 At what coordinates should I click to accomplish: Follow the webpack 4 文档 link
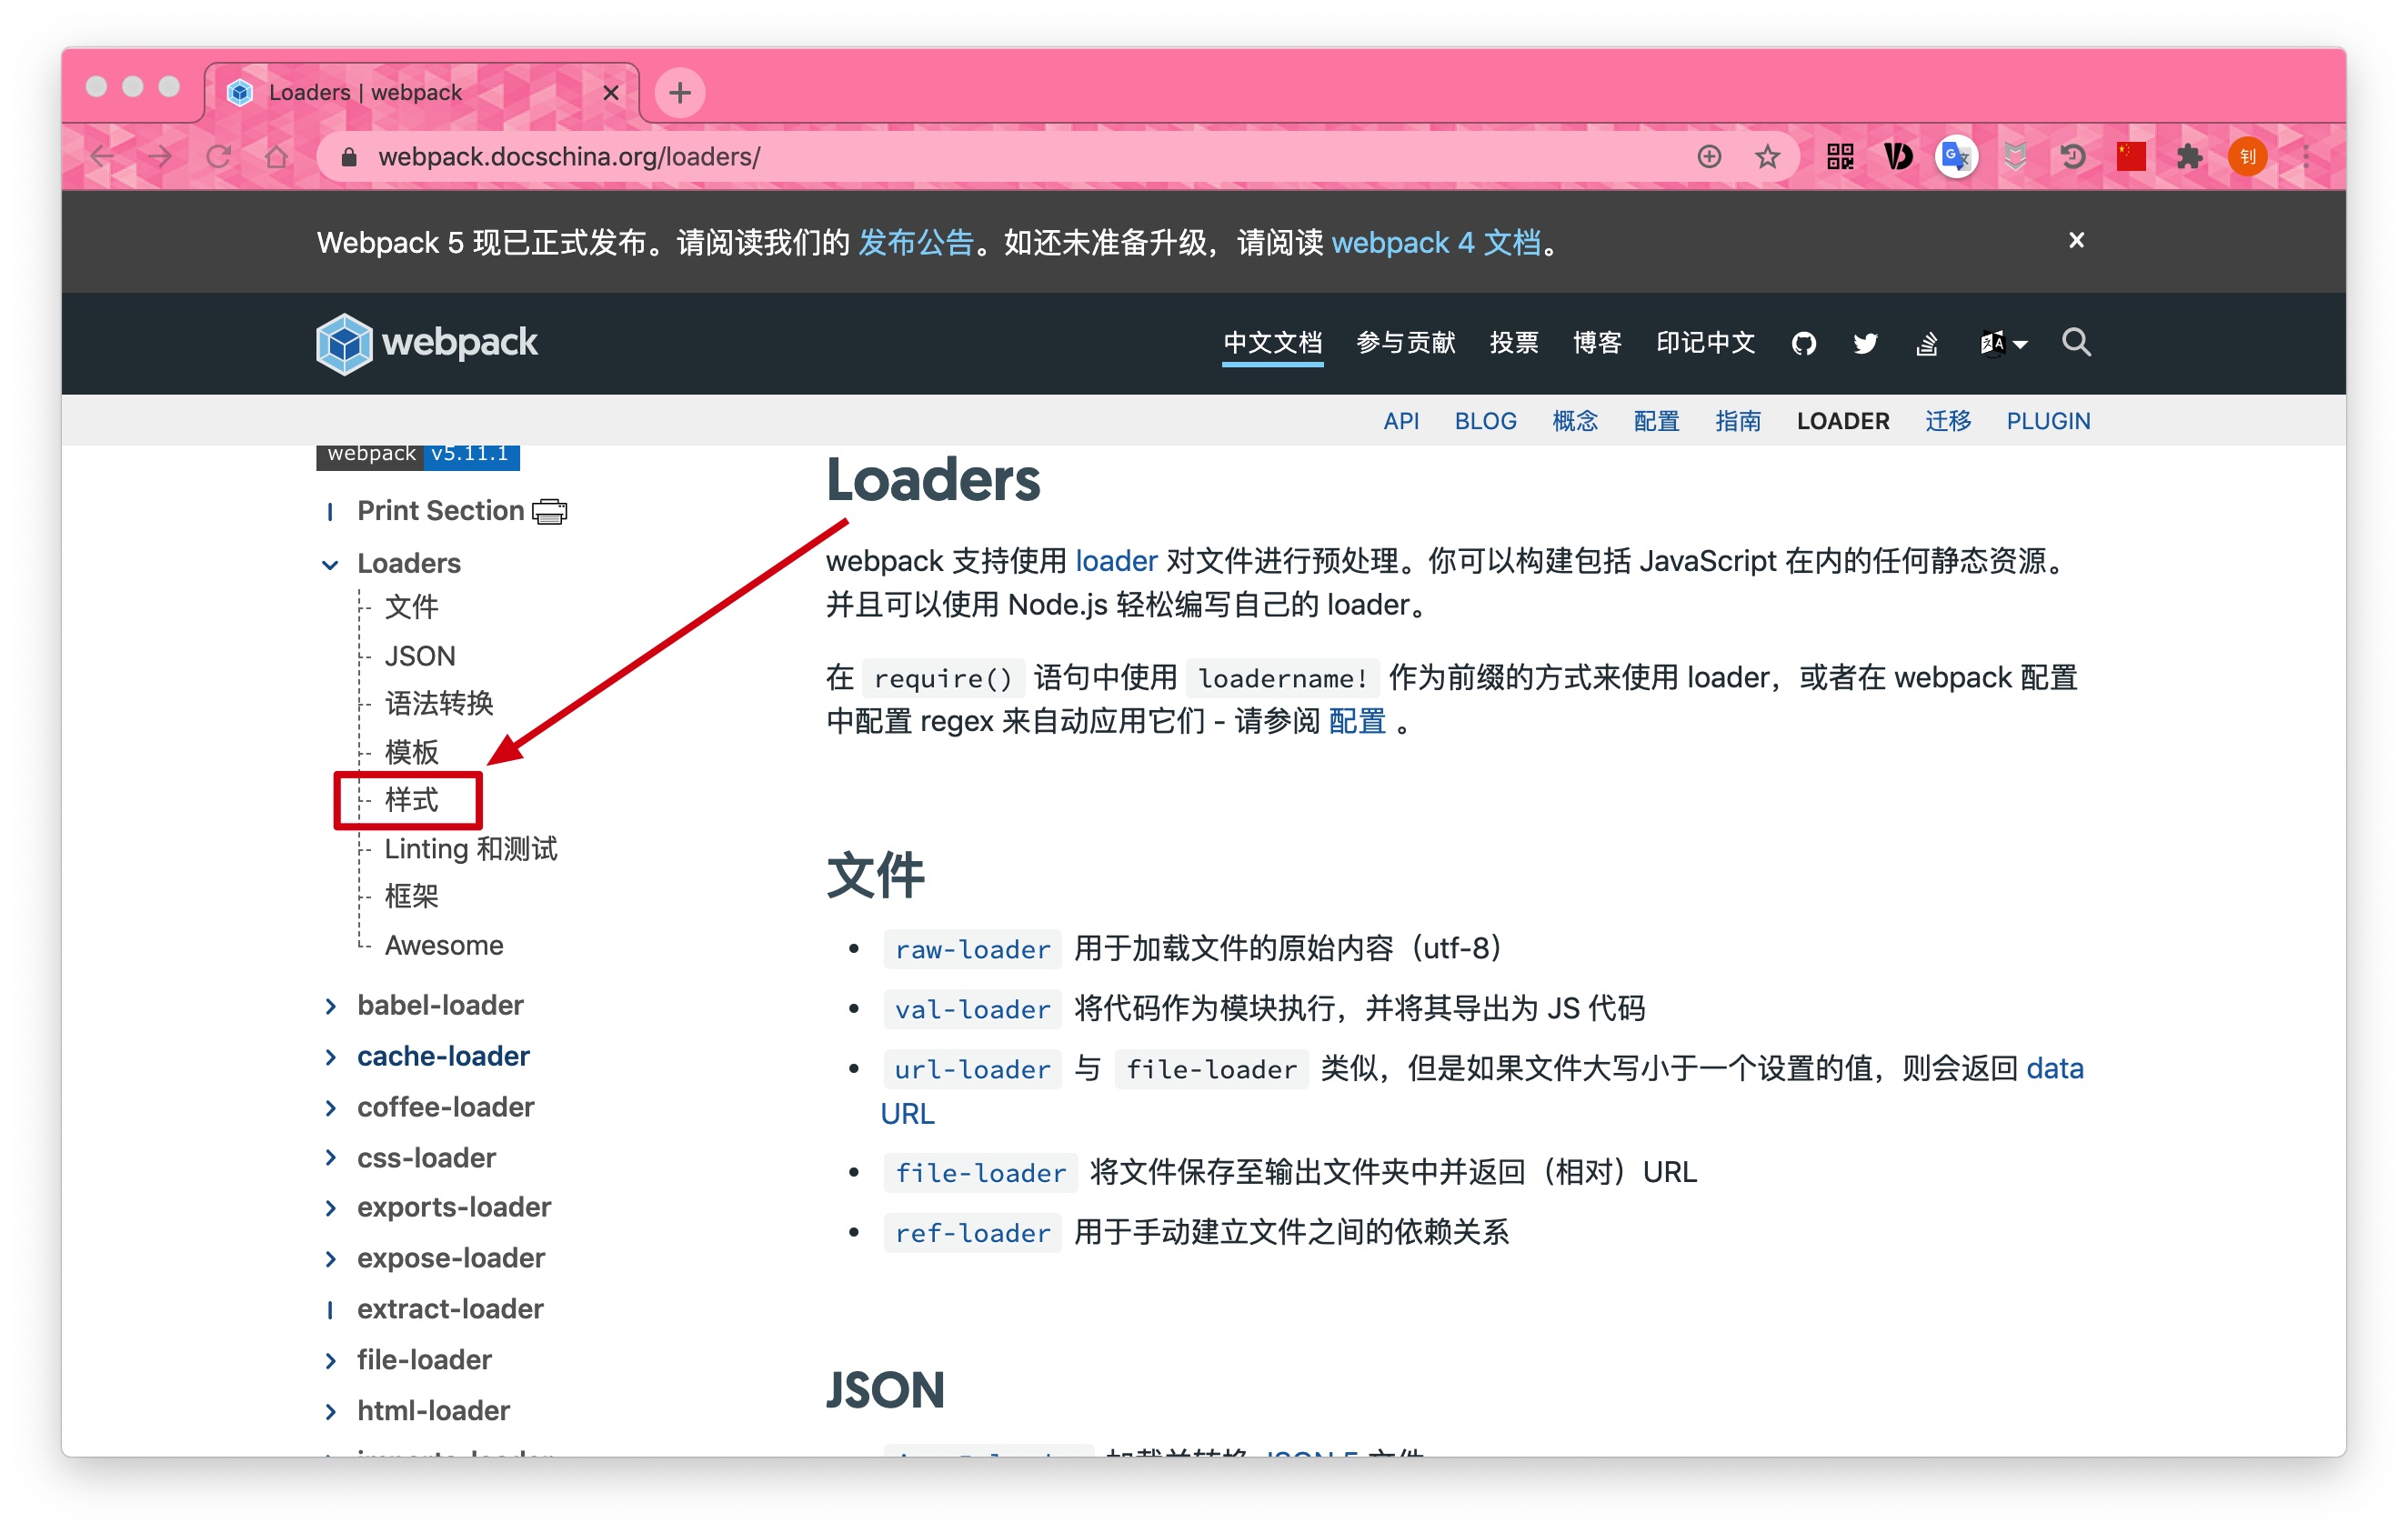[1435, 242]
